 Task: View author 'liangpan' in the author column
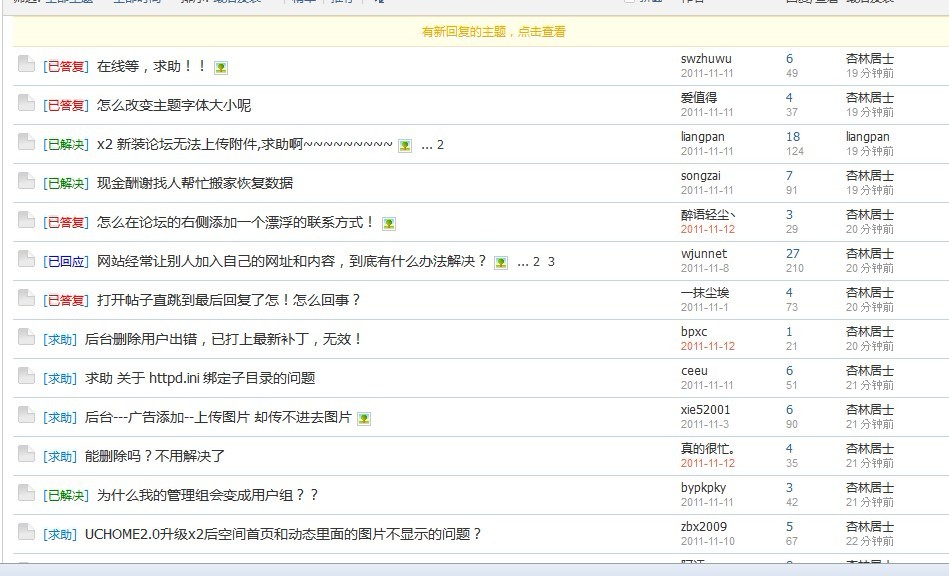click(x=703, y=137)
